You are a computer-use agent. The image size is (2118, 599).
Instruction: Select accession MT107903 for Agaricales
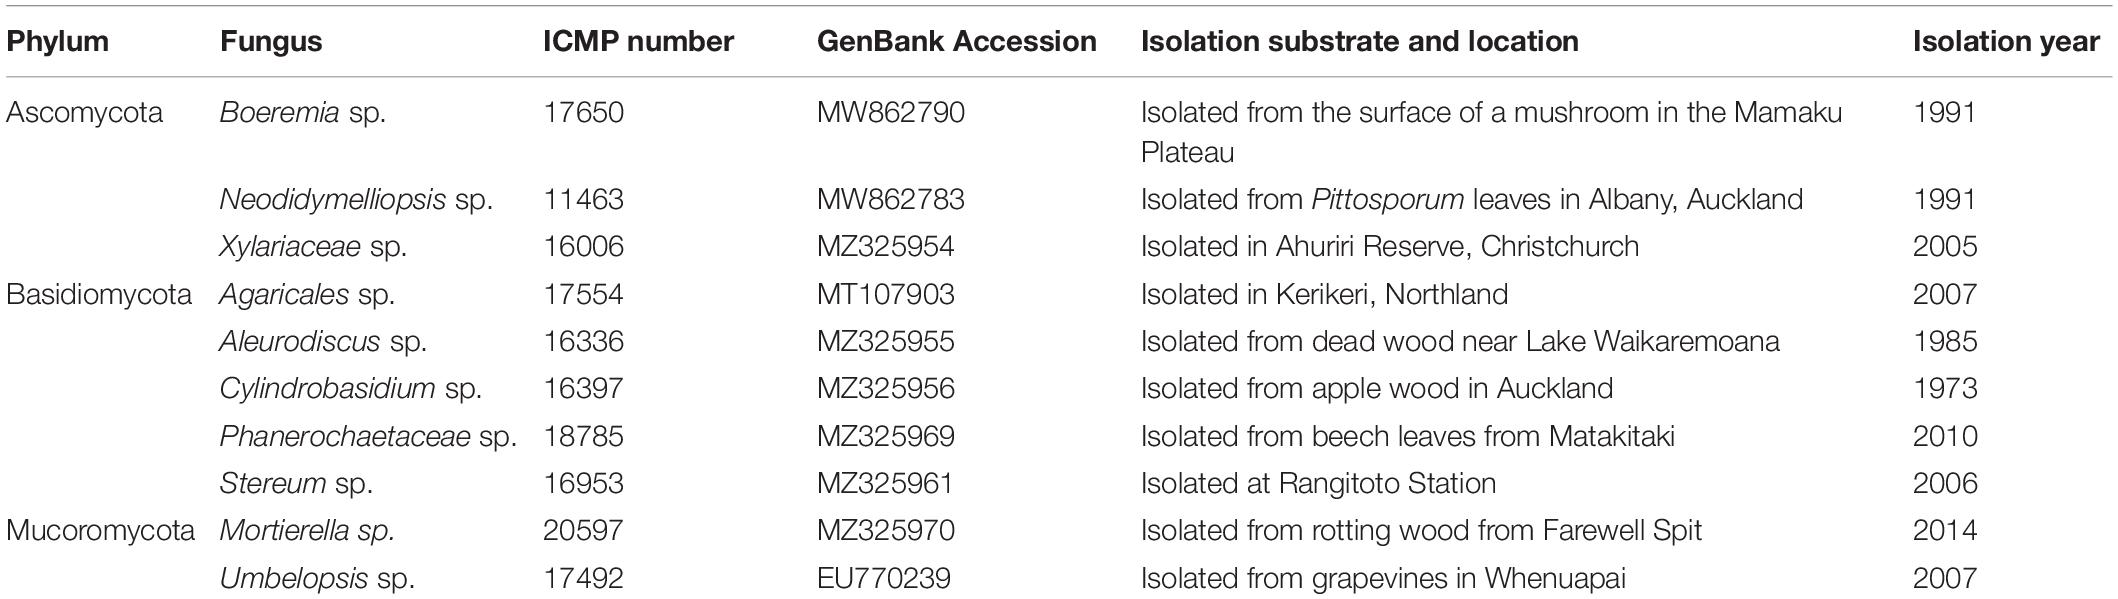[x=885, y=294]
